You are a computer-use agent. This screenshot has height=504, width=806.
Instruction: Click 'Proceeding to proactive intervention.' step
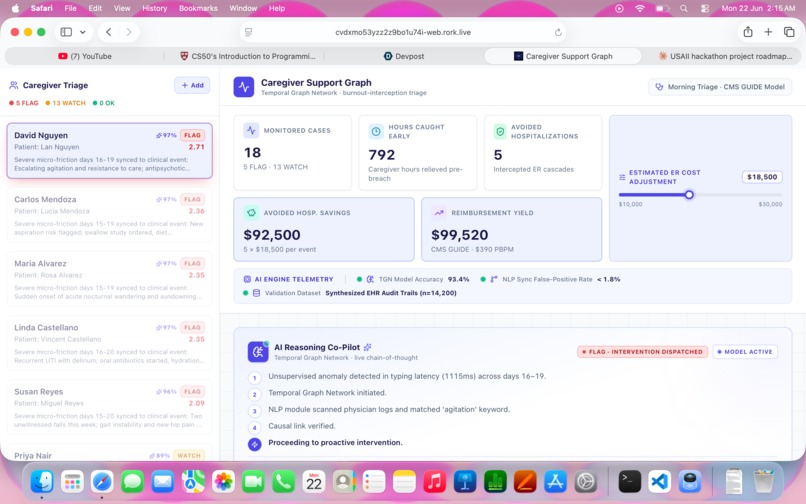(x=335, y=442)
